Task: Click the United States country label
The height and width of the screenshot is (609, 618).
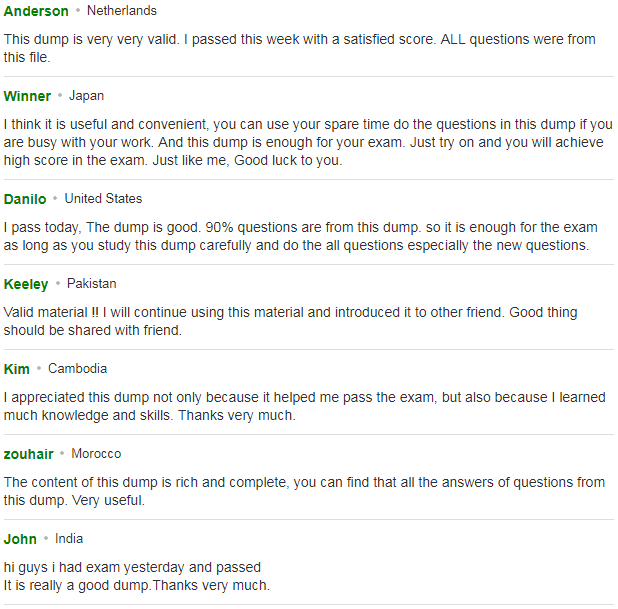Action: (103, 199)
